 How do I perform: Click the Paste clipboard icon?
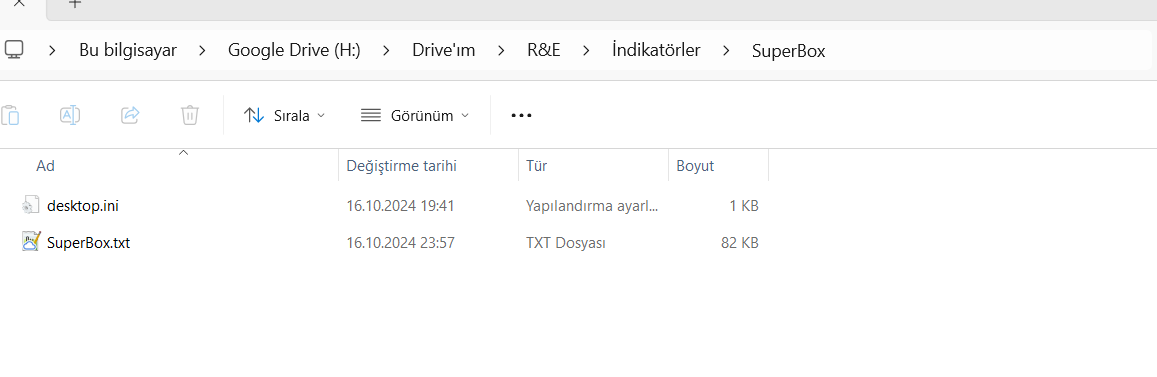point(10,115)
